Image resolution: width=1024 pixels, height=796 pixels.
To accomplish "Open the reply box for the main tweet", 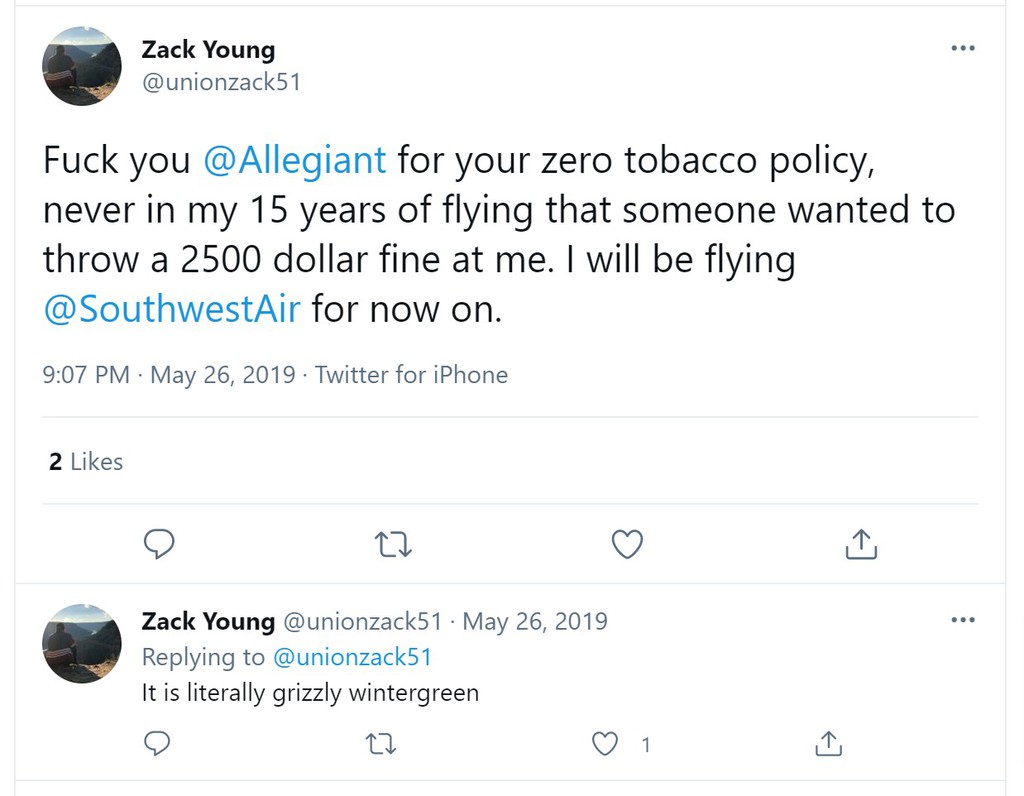I will click(x=160, y=544).
